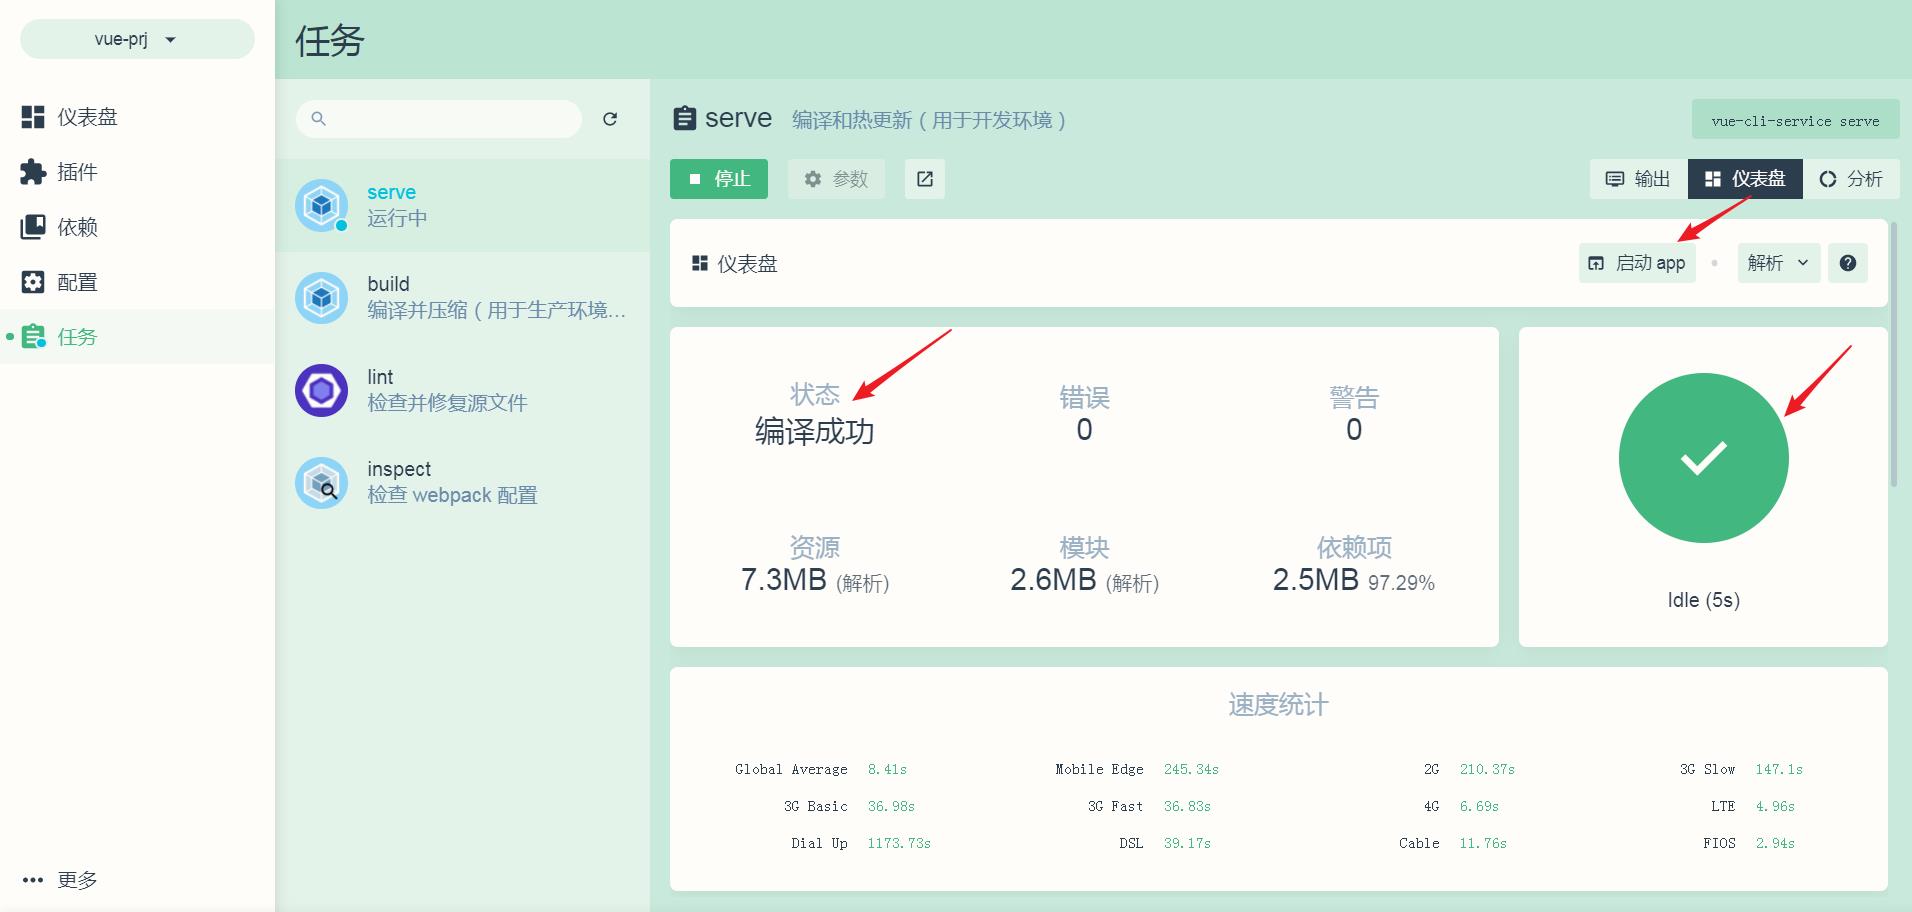The height and width of the screenshot is (912, 1912).
Task: Click the three-dots icon beside 更多
Action: click(33, 880)
